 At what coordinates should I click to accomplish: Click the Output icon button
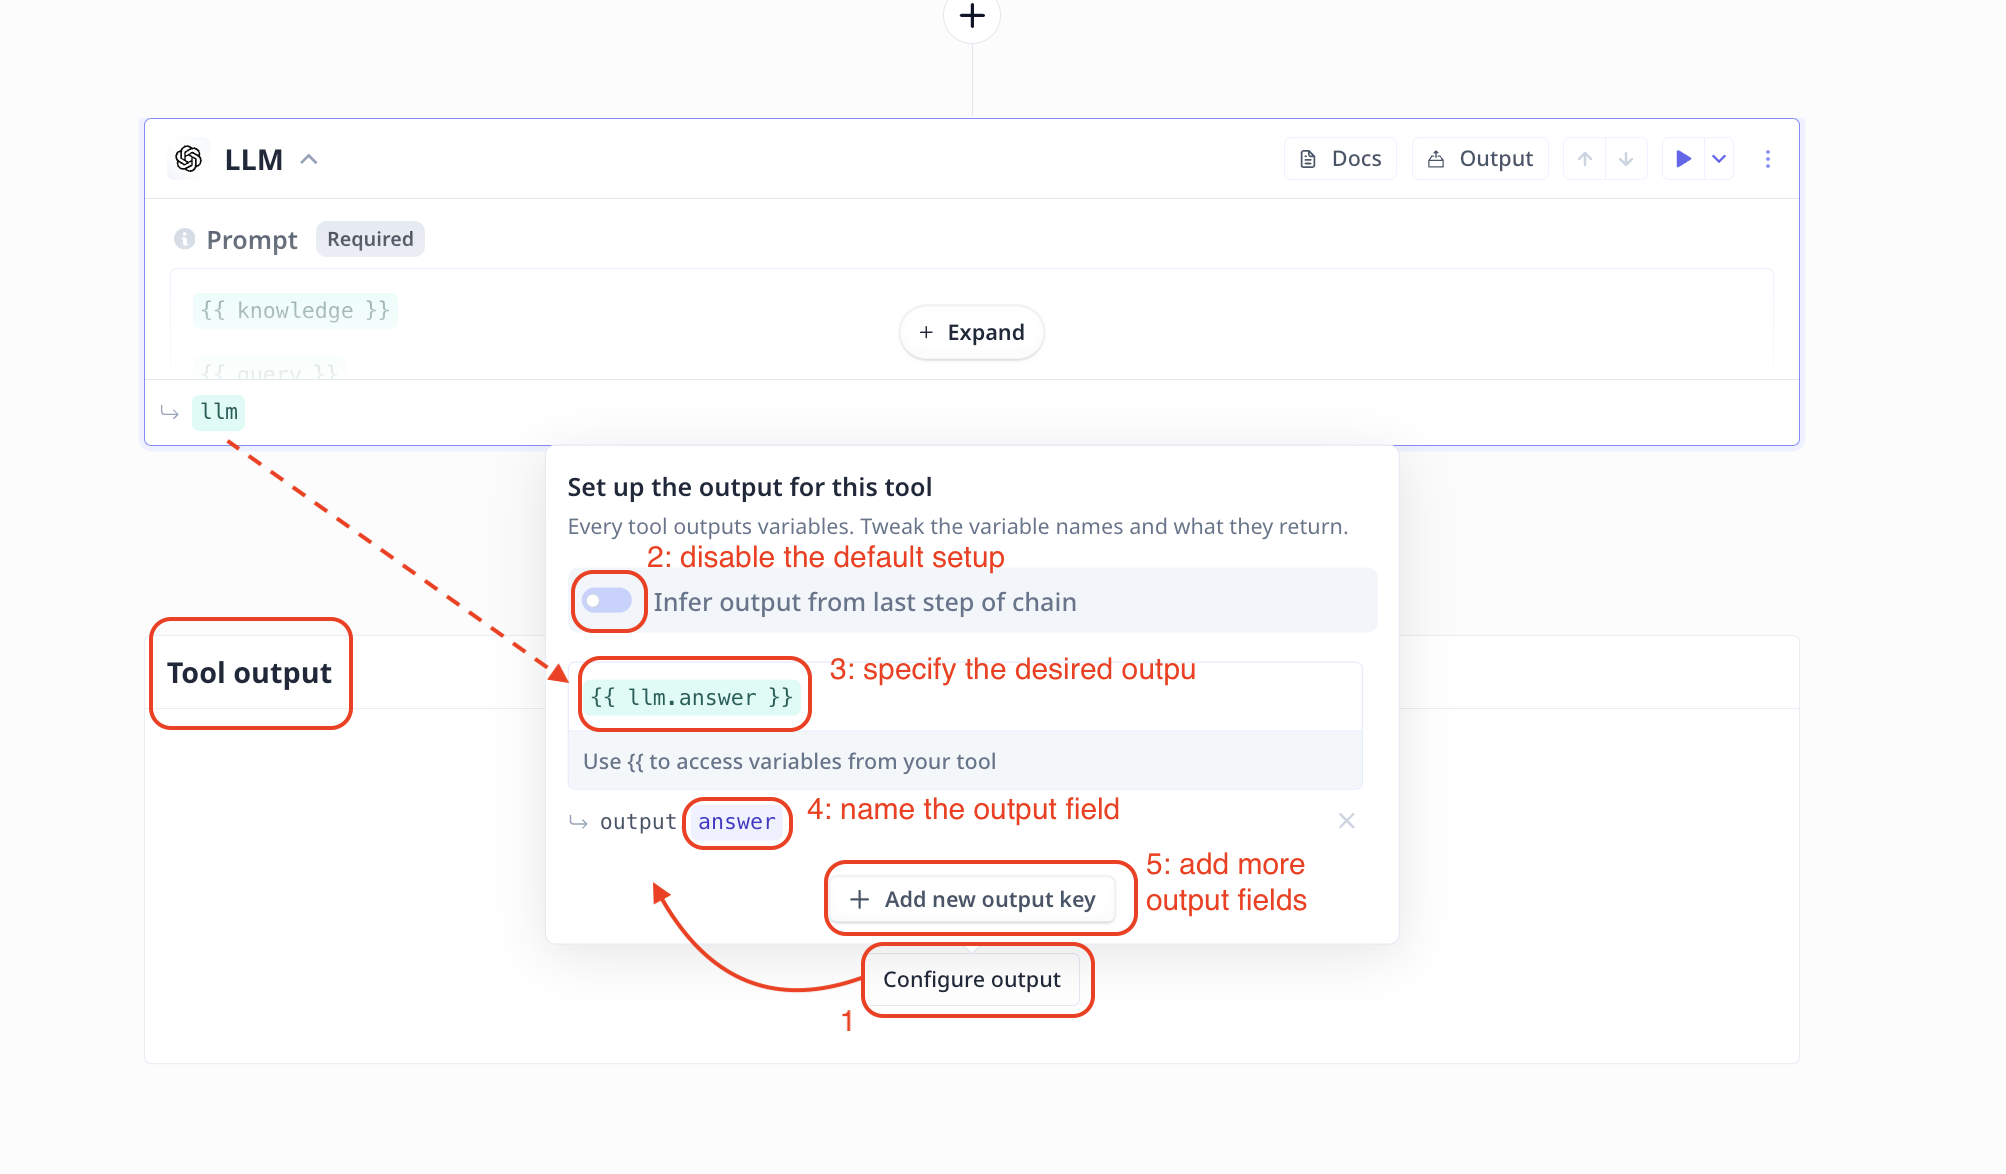[x=1479, y=157]
